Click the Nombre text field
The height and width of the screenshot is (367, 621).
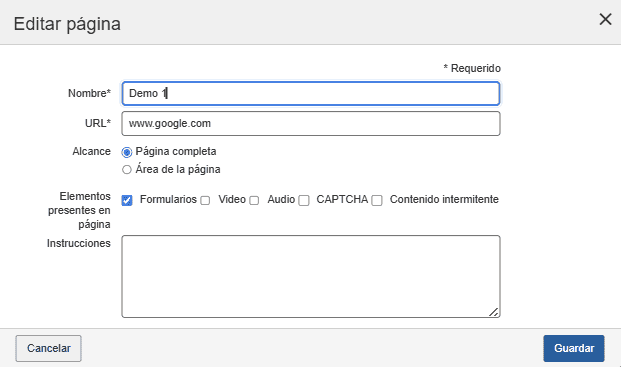310,93
